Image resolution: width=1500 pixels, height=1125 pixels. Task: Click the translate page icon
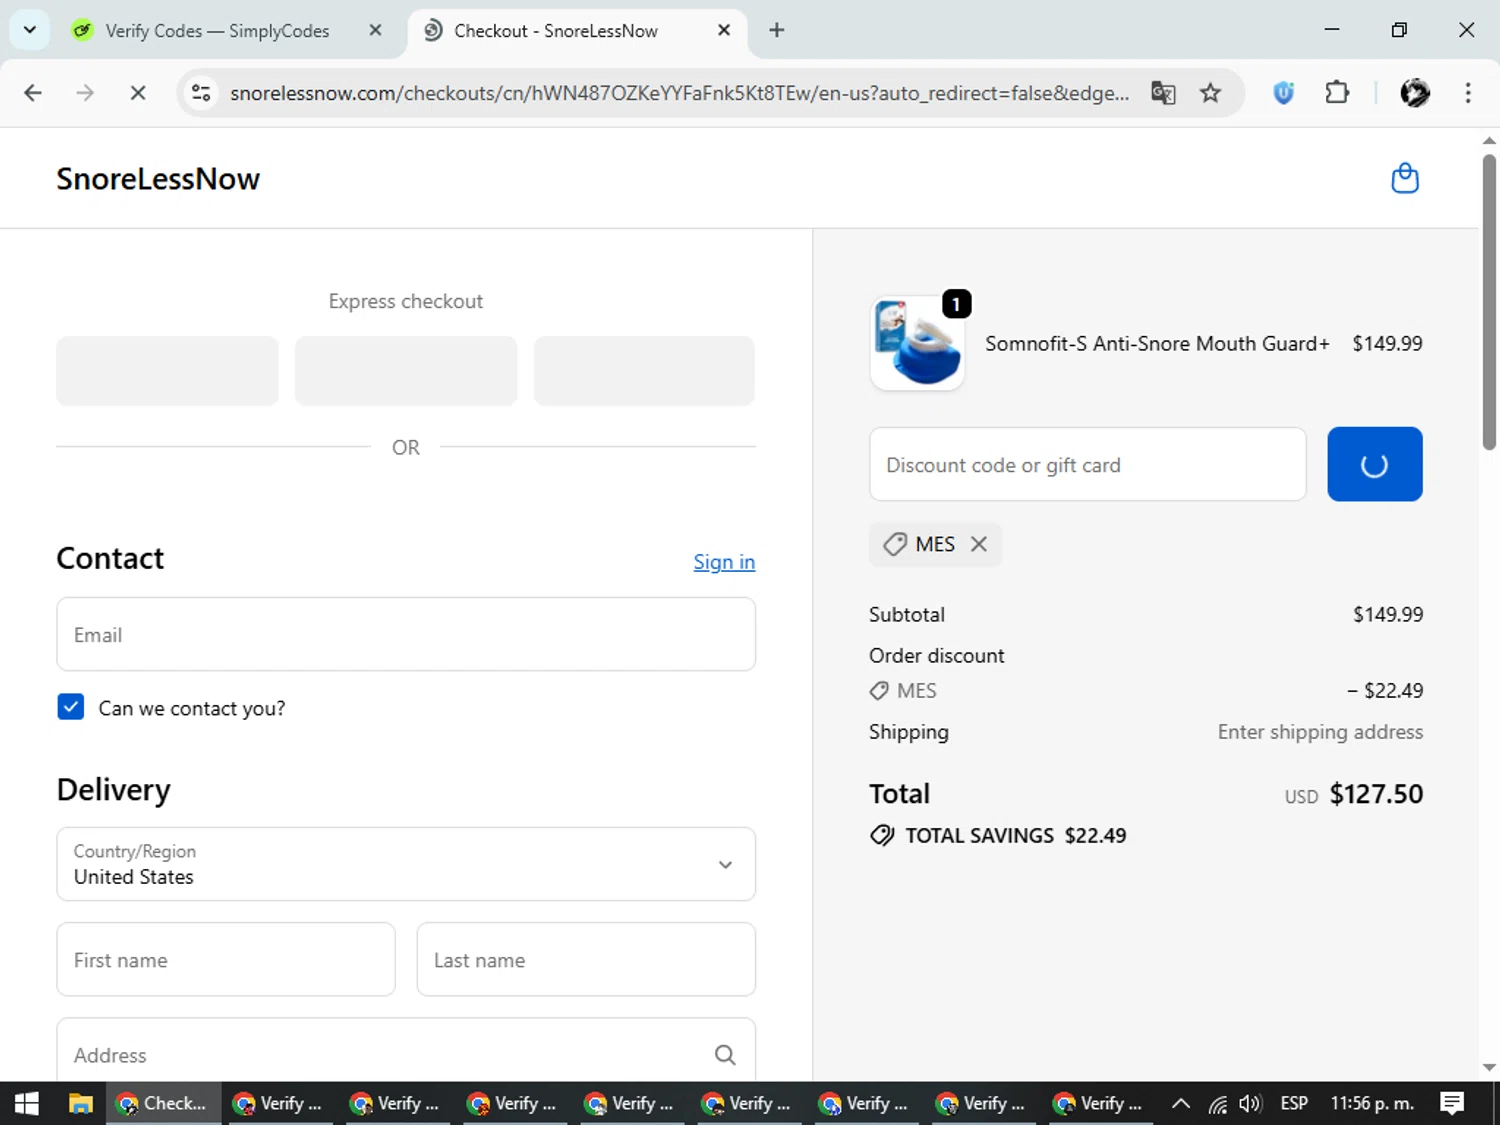coord(1163,93)
